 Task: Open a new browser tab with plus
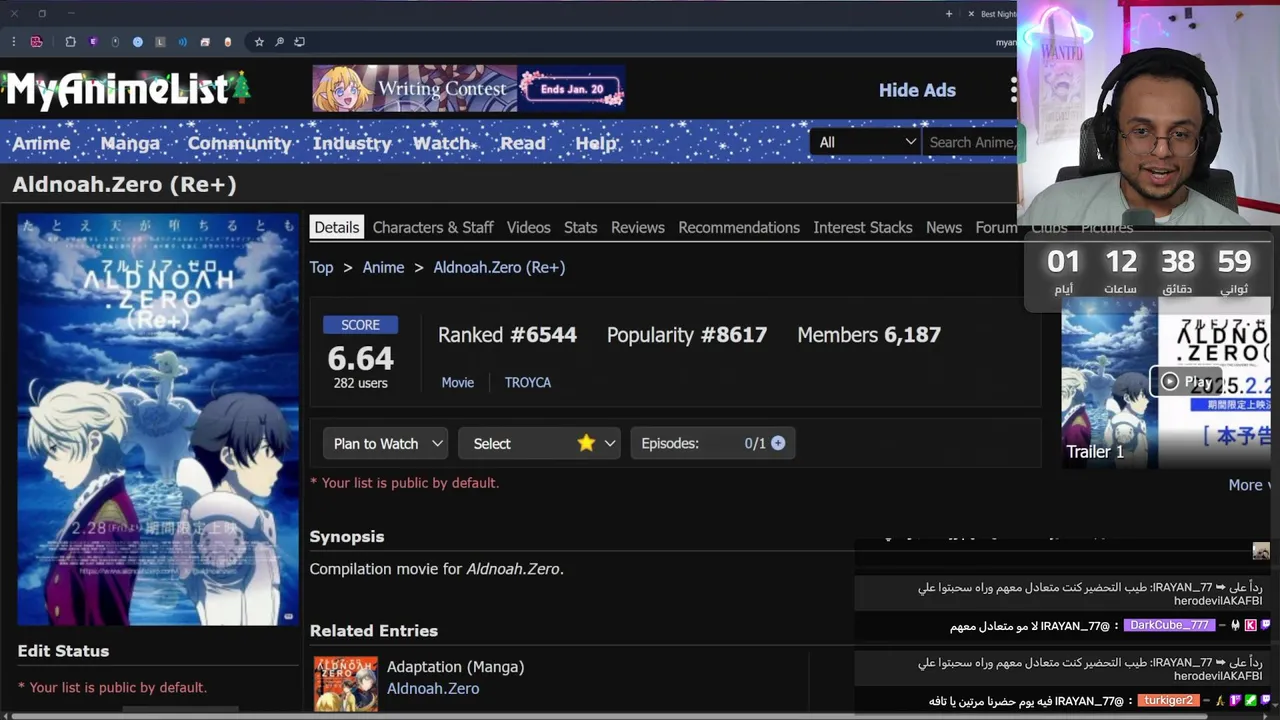[949, 14]
